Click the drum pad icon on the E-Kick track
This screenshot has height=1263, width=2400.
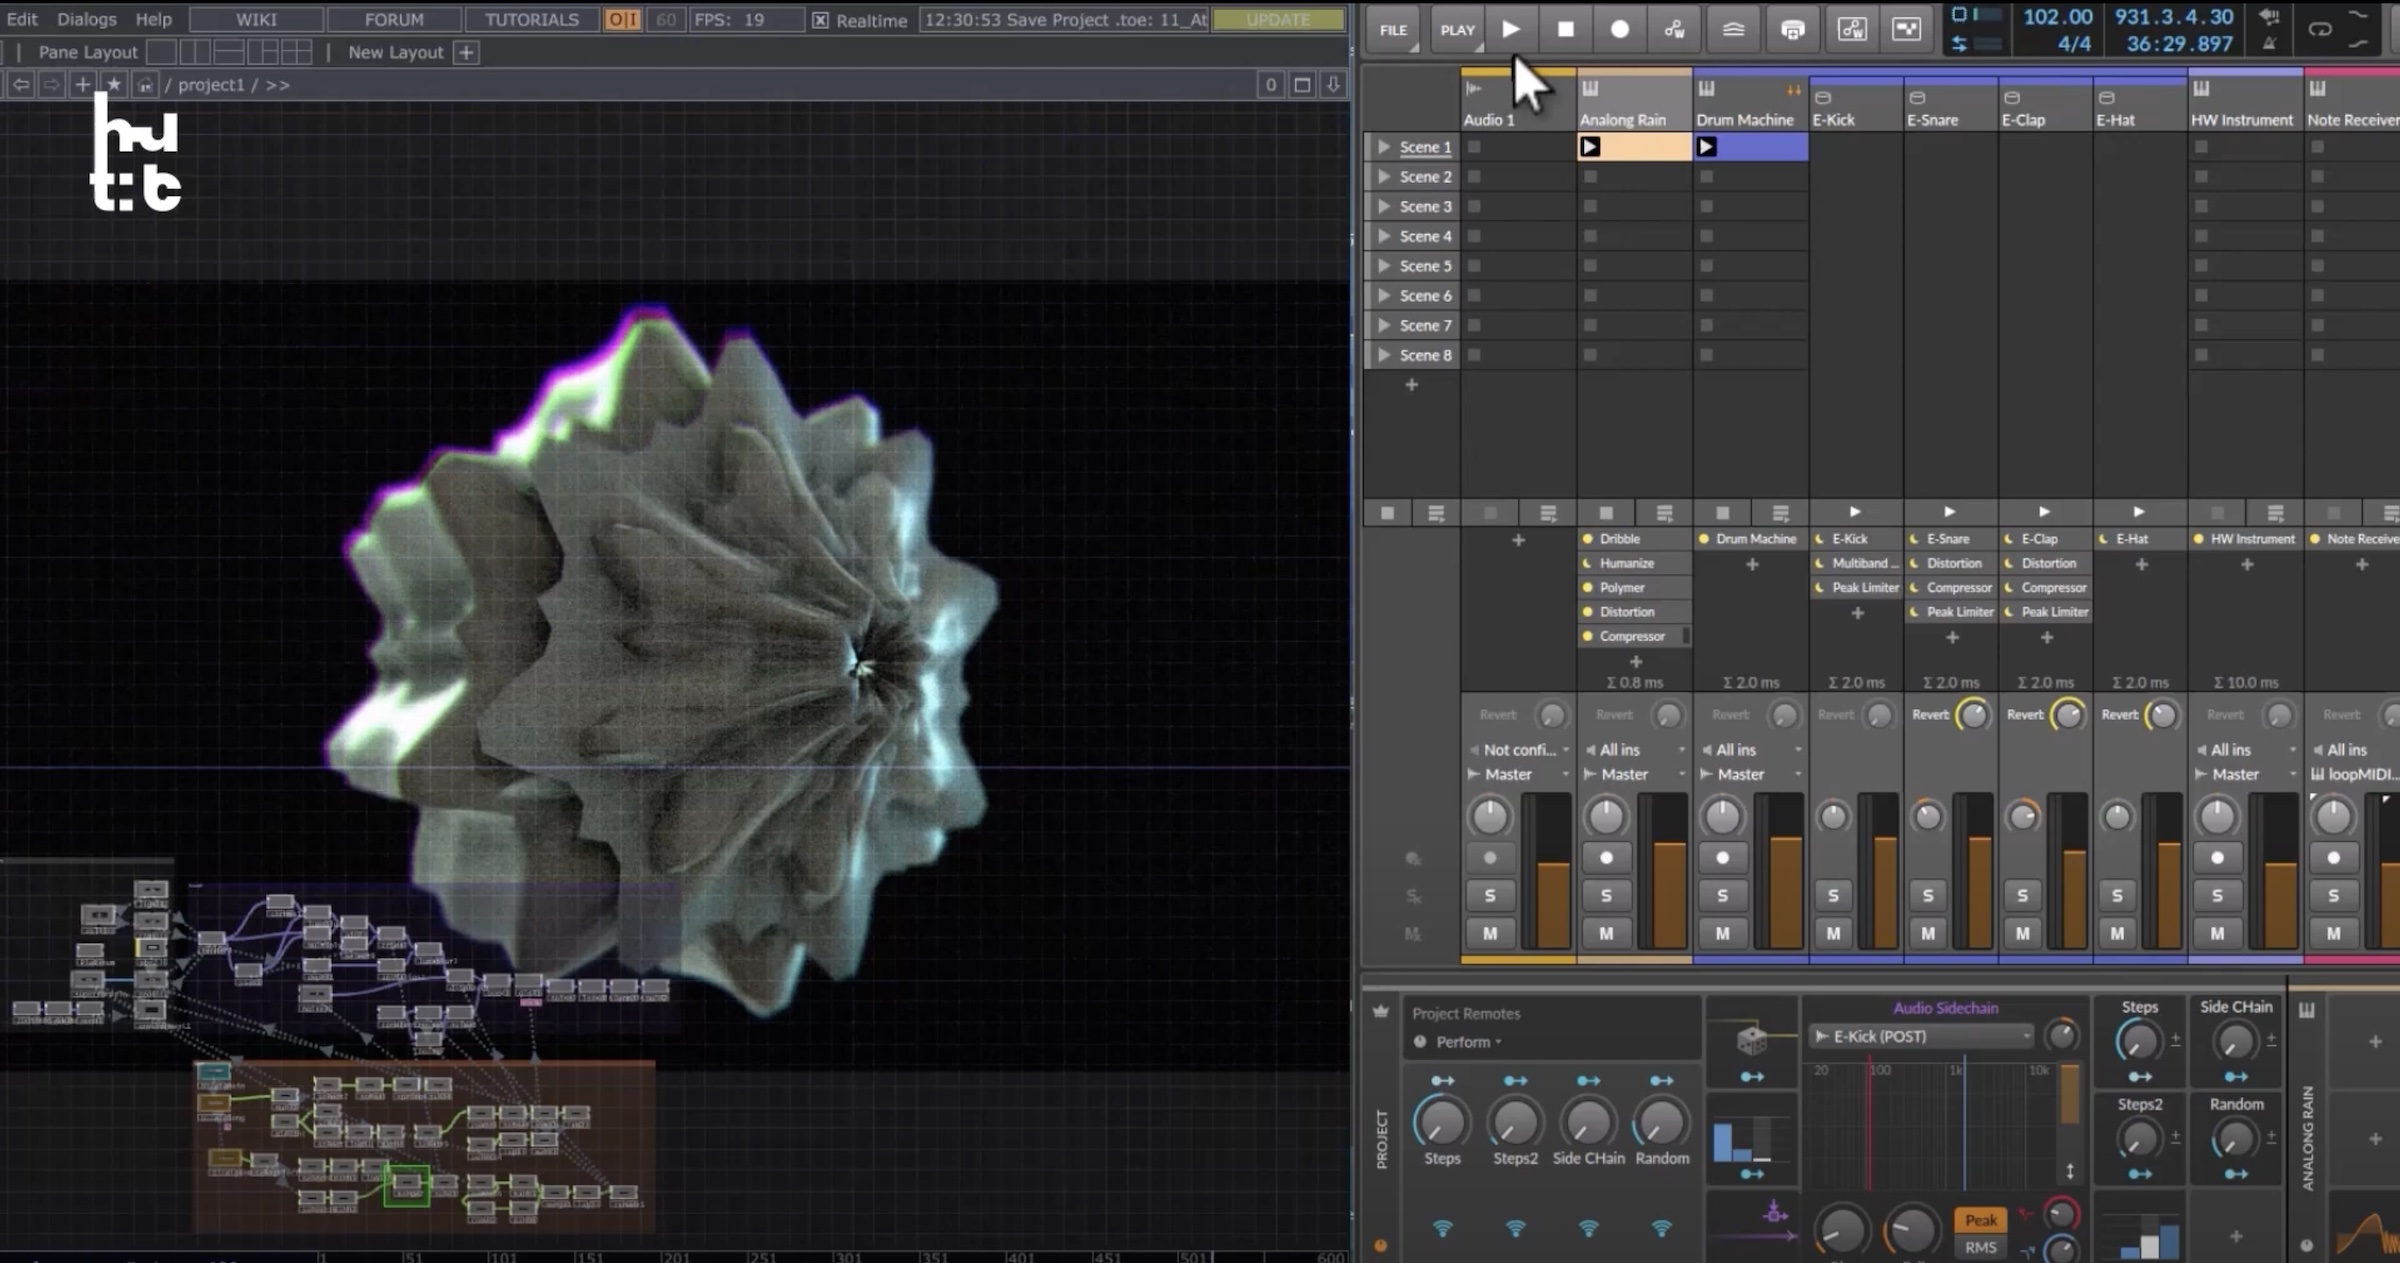[1824, 97]
